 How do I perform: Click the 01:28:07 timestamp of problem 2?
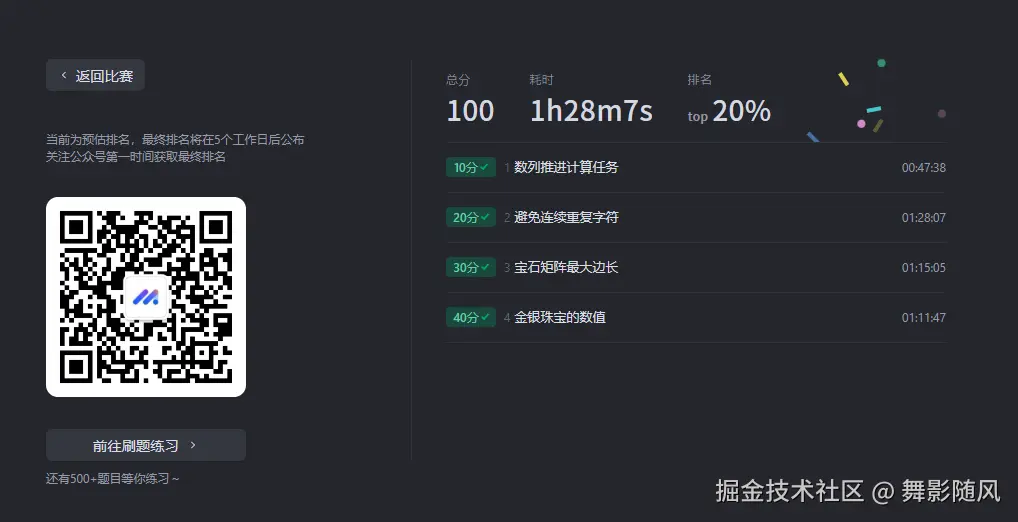923,218
